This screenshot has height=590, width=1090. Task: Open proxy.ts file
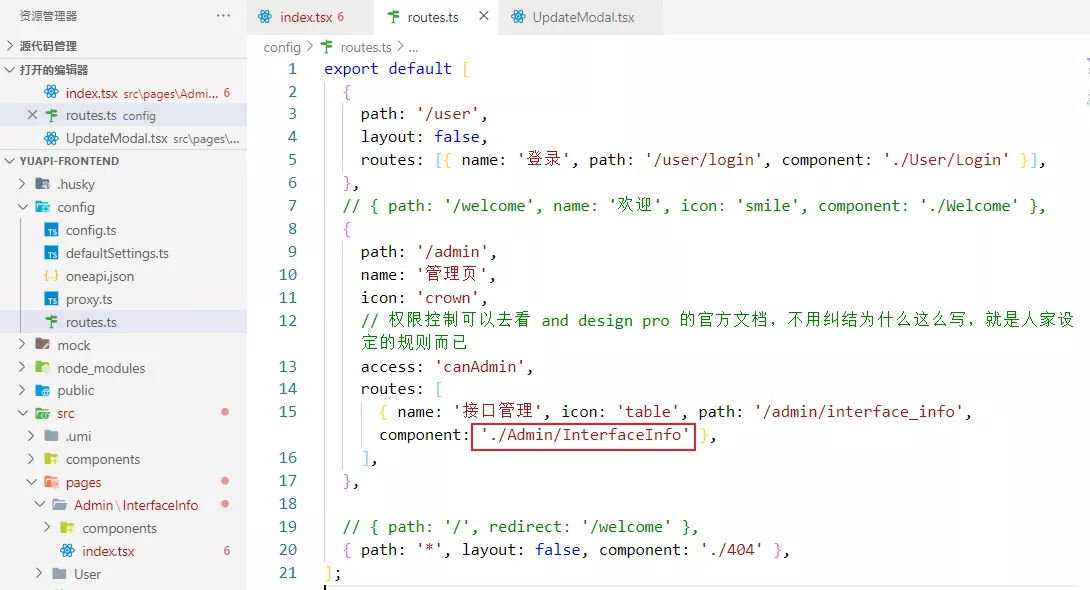pyautogui.click(x=89, y=300)
